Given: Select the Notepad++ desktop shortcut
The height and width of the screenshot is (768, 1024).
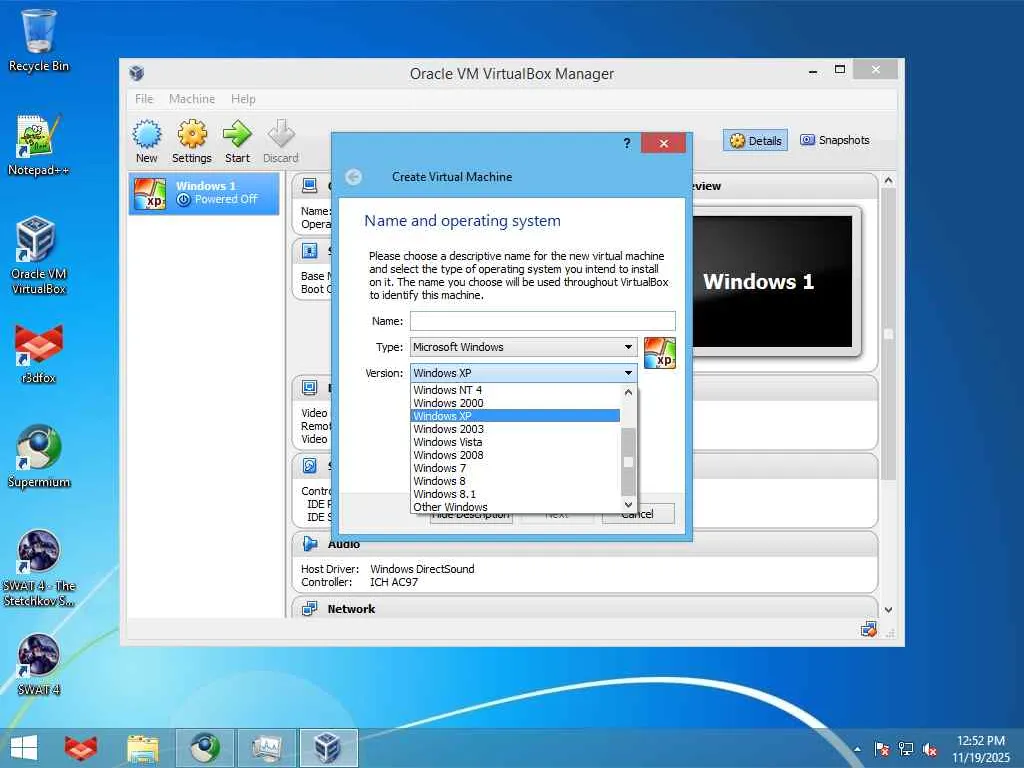Looking at the screenshot, I should (39, 145).
